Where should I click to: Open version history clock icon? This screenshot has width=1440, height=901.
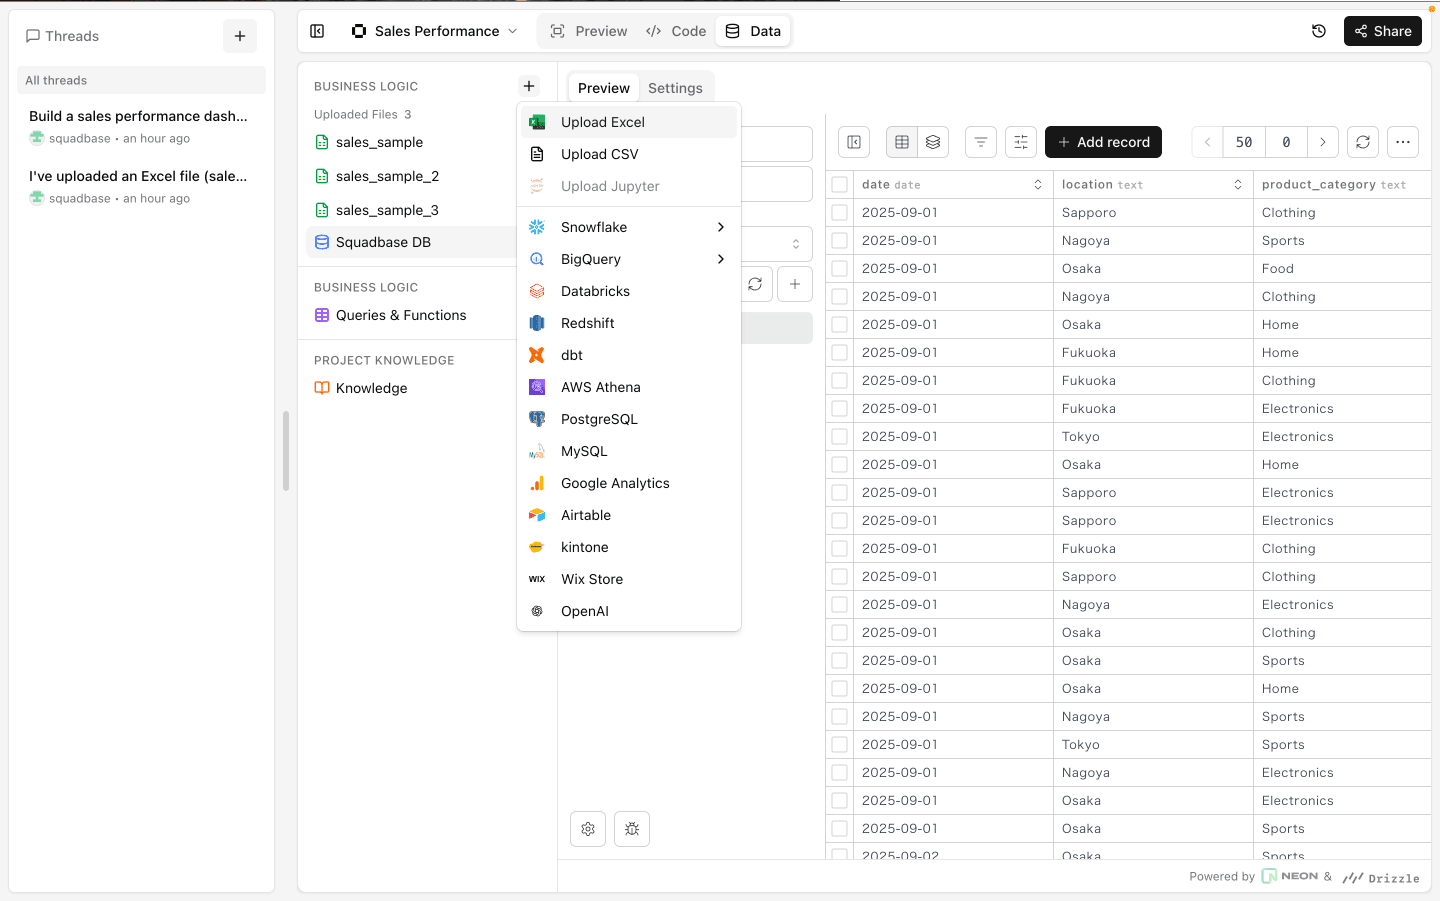pyautogui.click(x=1319, y=31)
